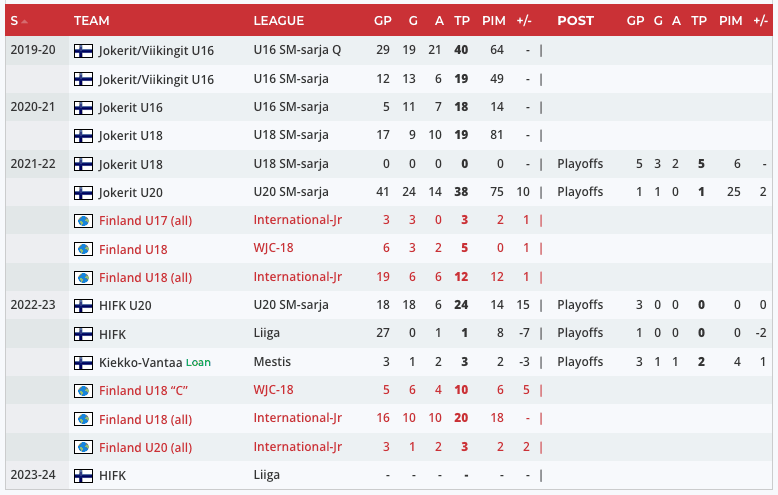Click globe icon next to Finland U20 (all)

[84, 447]
